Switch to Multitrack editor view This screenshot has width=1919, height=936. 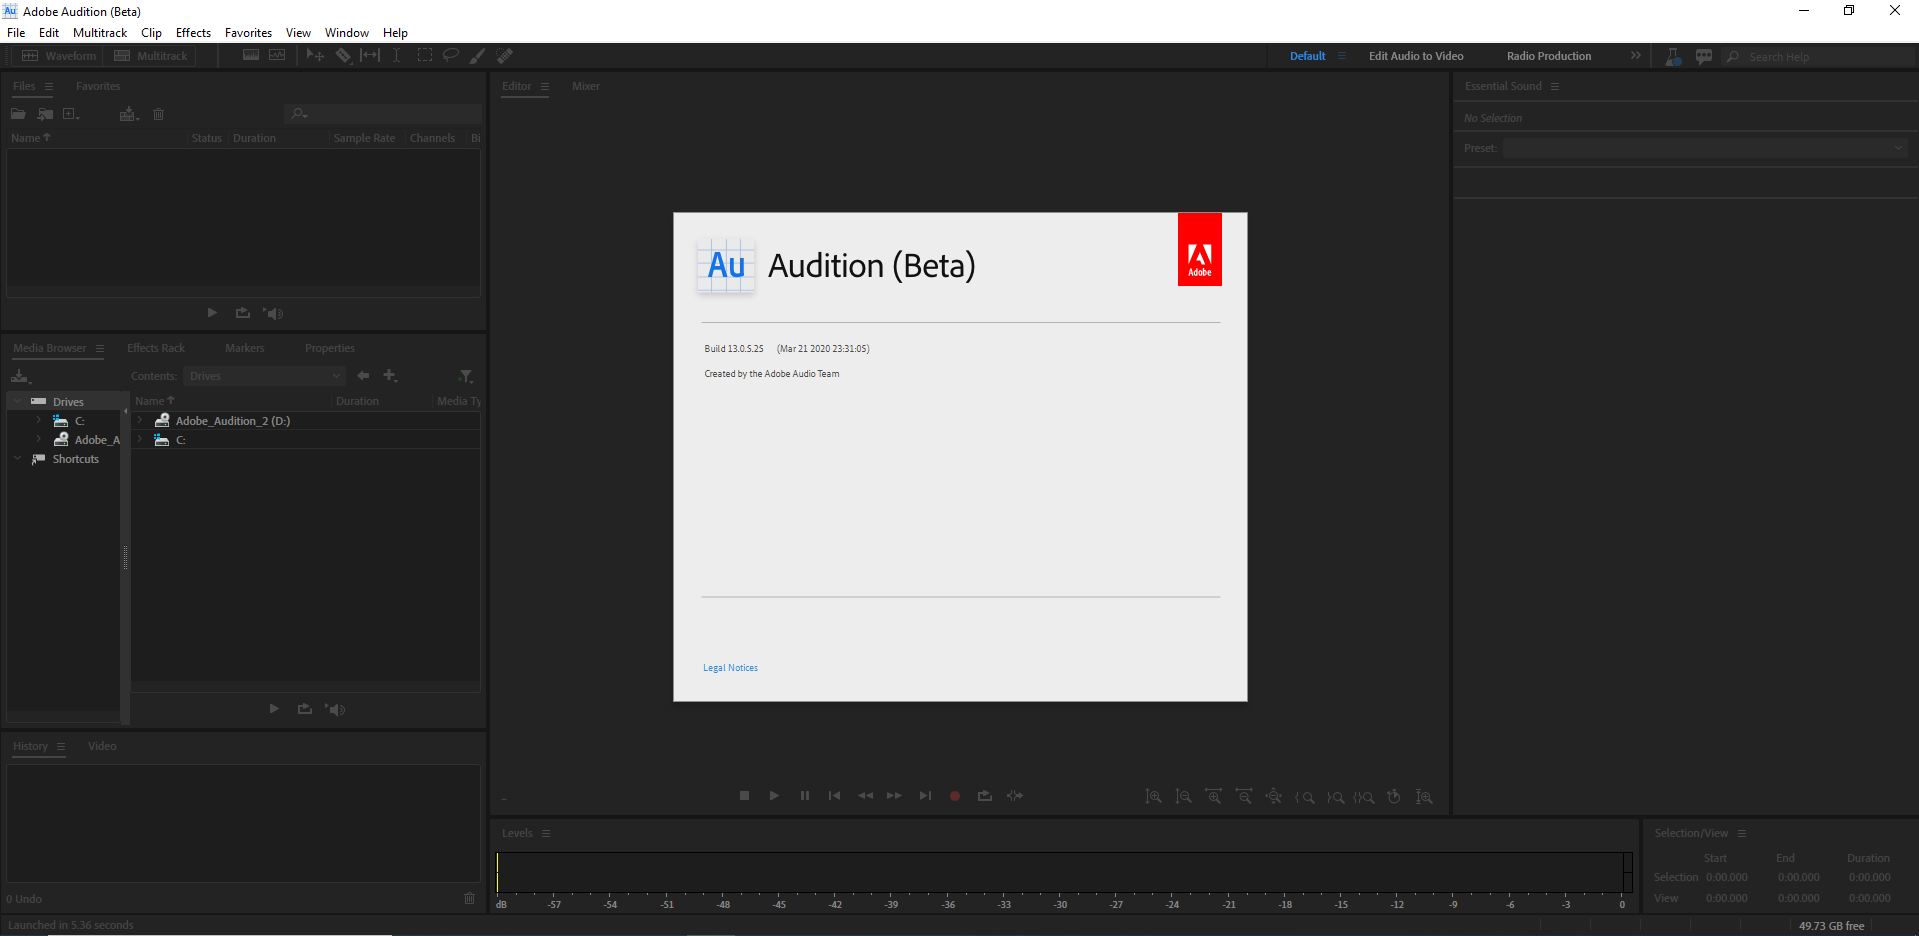point(150,56)
